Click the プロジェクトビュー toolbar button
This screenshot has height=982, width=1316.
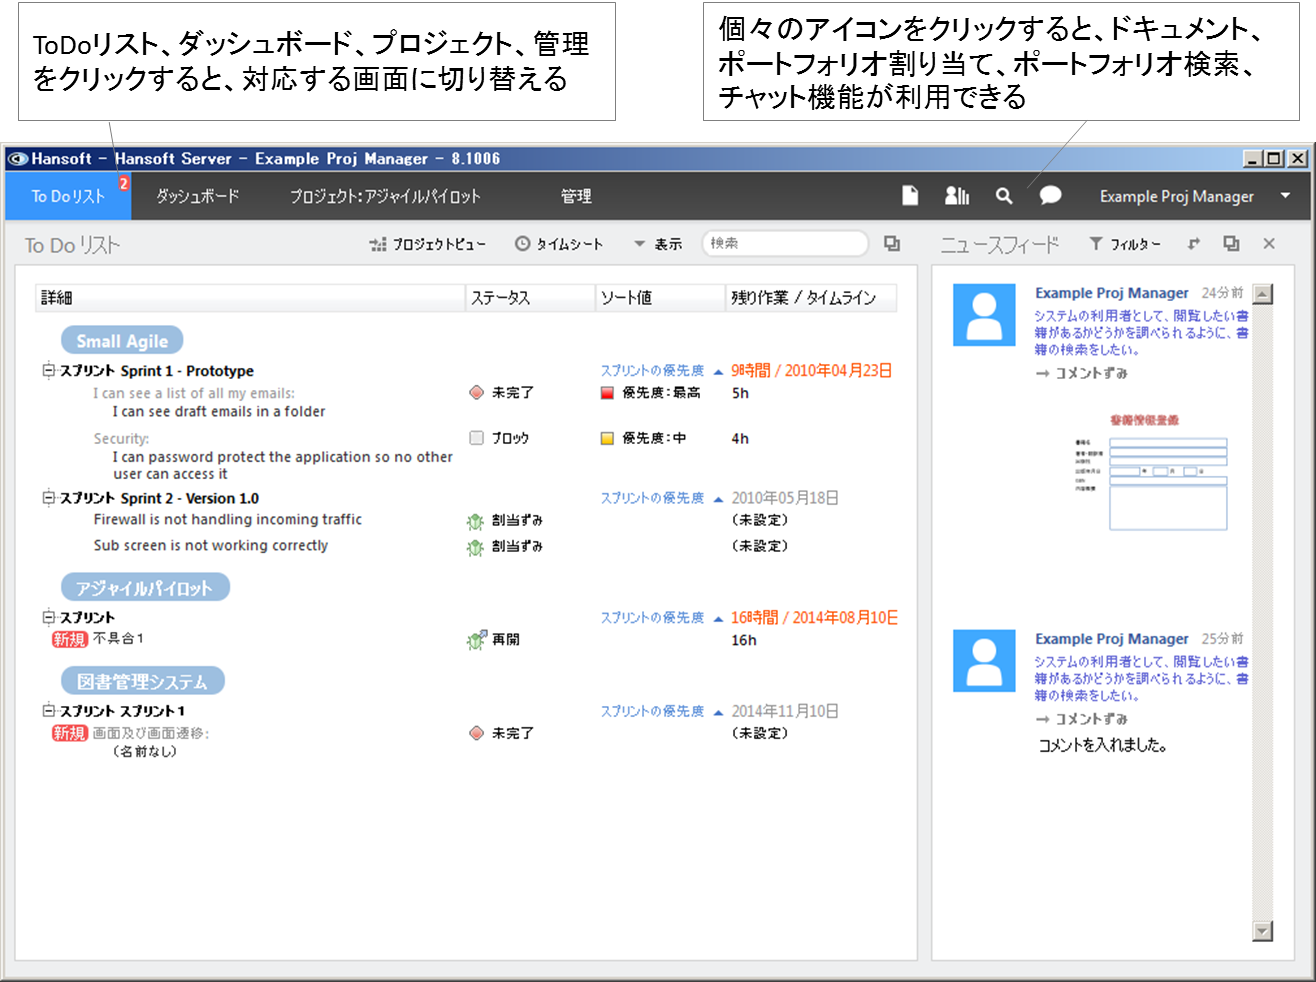tap(427, 244)
